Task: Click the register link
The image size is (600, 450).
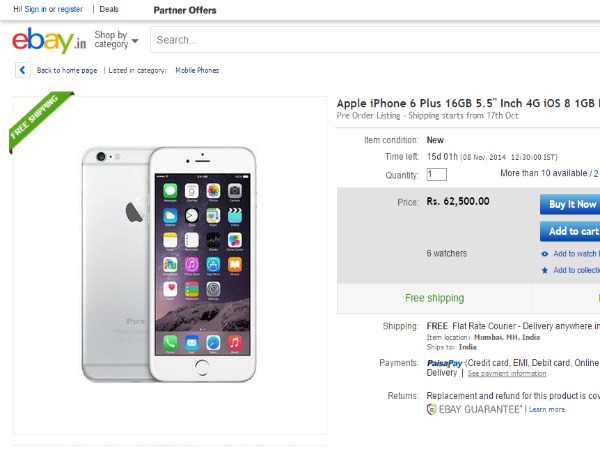Action: pyautogui.click(x=70, y=9)
